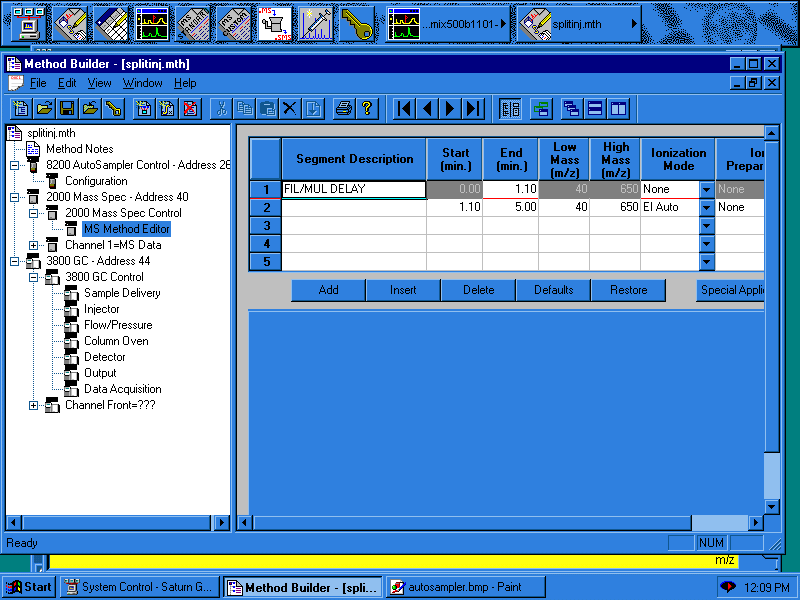Open the mix500b1101 quick-link launcher button
The width and height of the screenshot is (800, 600).
pos(447,23)
